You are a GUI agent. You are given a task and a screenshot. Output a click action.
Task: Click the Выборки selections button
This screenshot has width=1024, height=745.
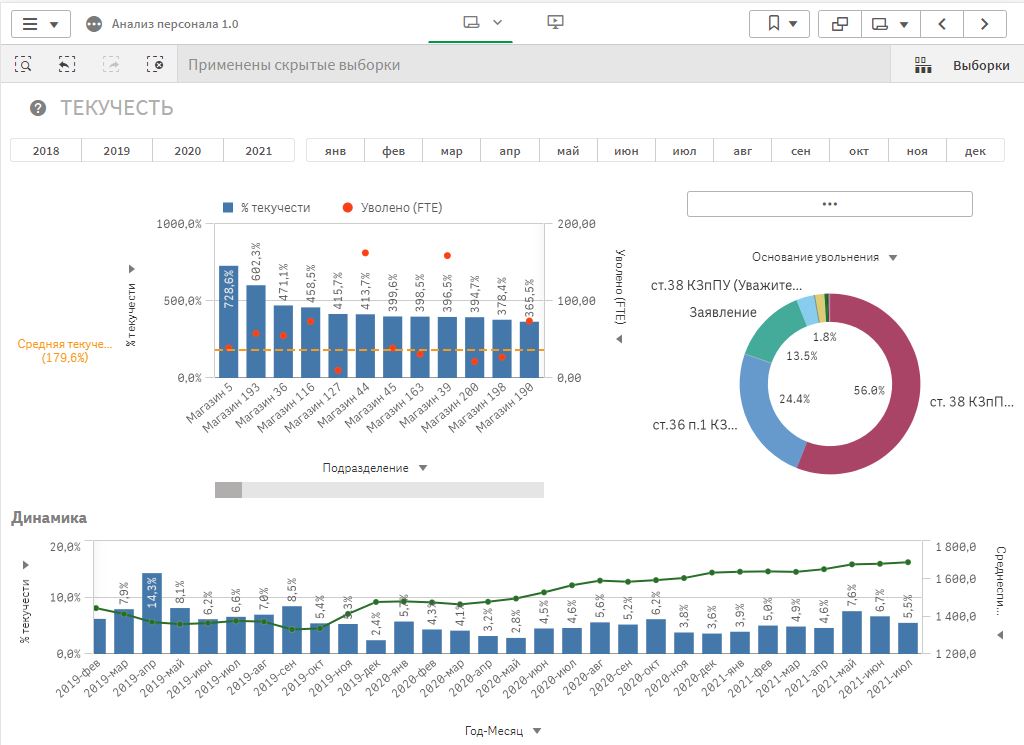tap(980, 65)
